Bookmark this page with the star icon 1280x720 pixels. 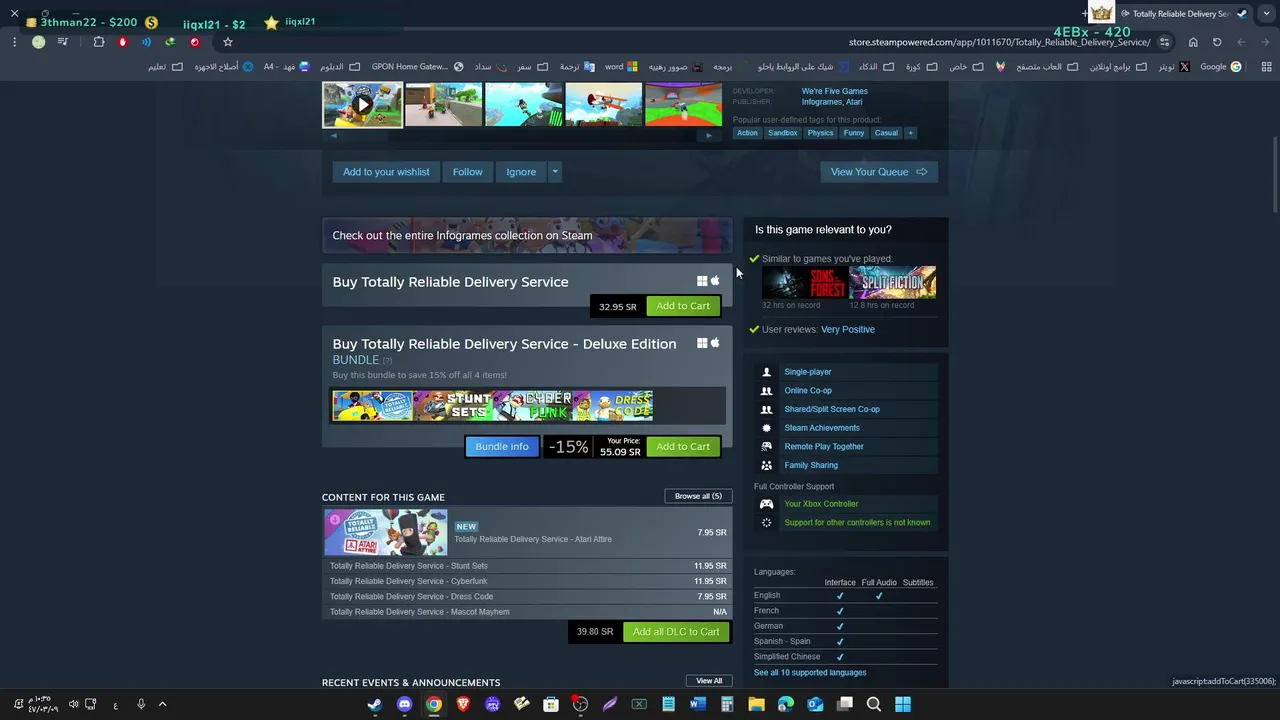click(x=228, y=42)
